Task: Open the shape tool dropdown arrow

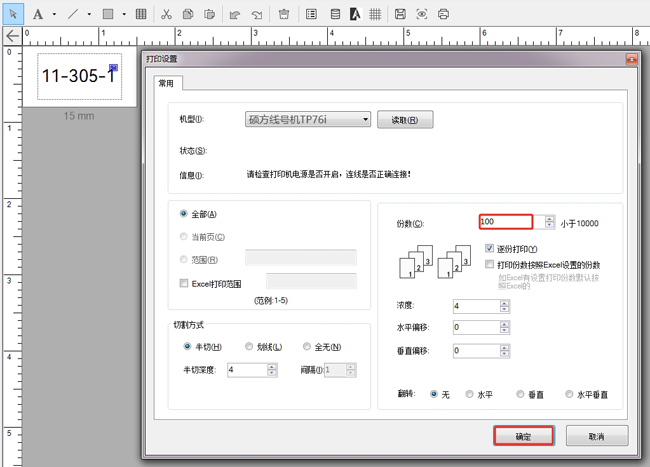Action: (124, 15)
